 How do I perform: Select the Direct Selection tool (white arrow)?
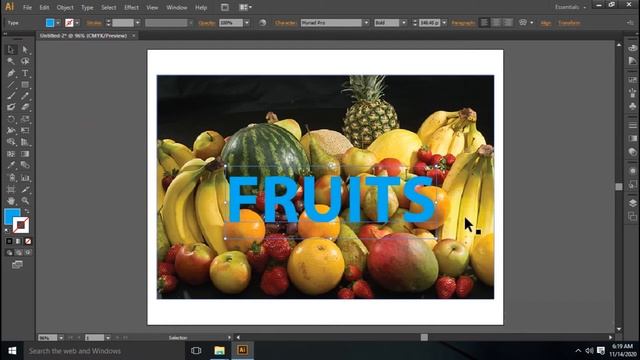[x=25, y=49]
